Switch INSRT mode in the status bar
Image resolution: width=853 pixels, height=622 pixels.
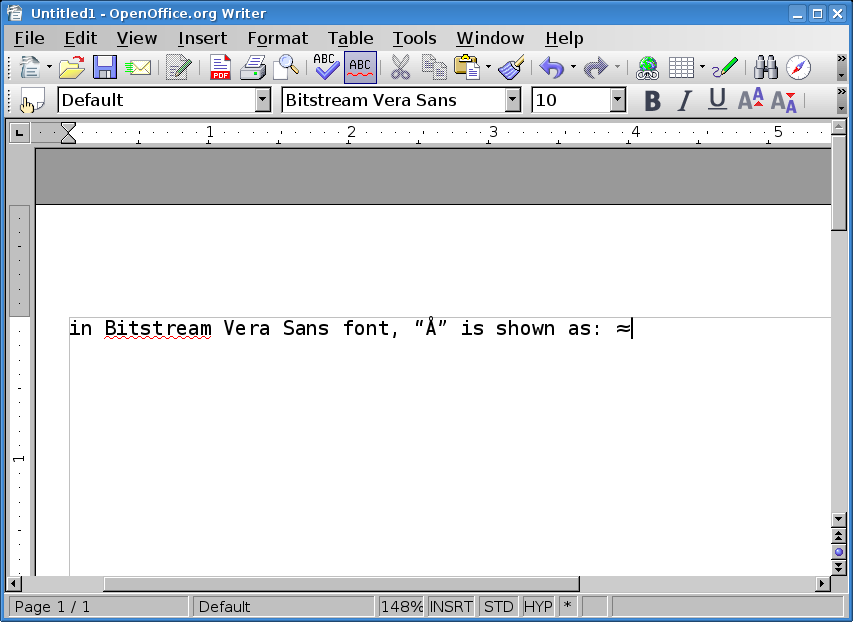(451, 606)
